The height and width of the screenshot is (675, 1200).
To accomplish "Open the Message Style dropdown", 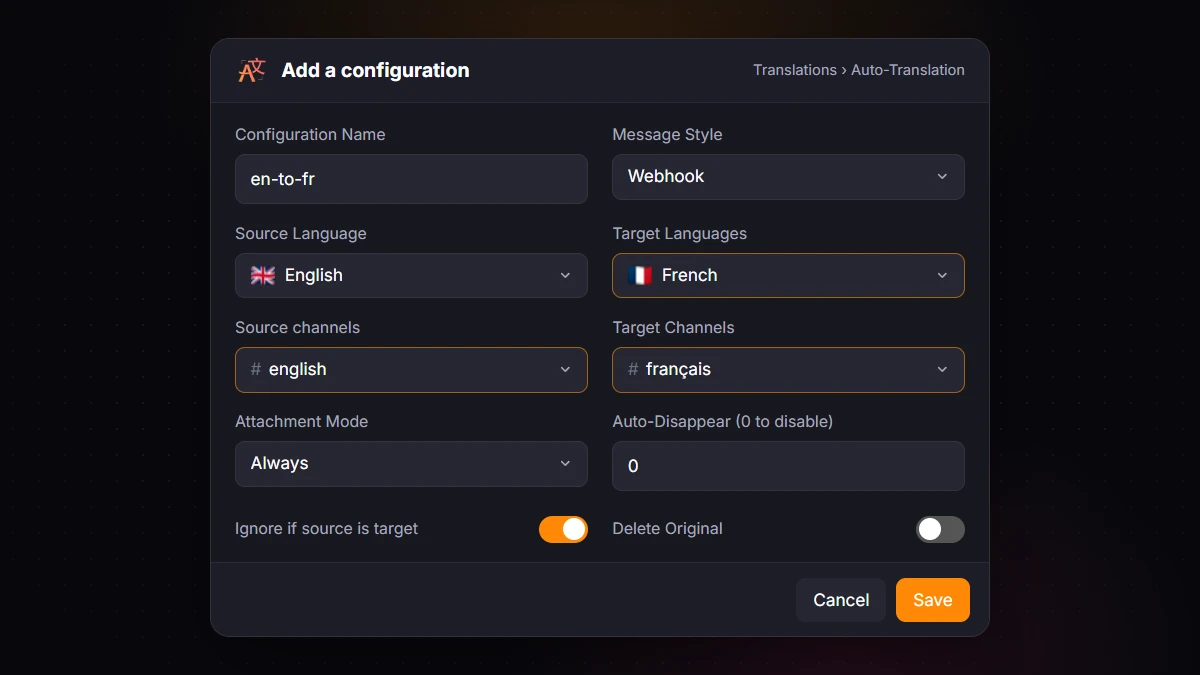I will (x=788, y=177).
